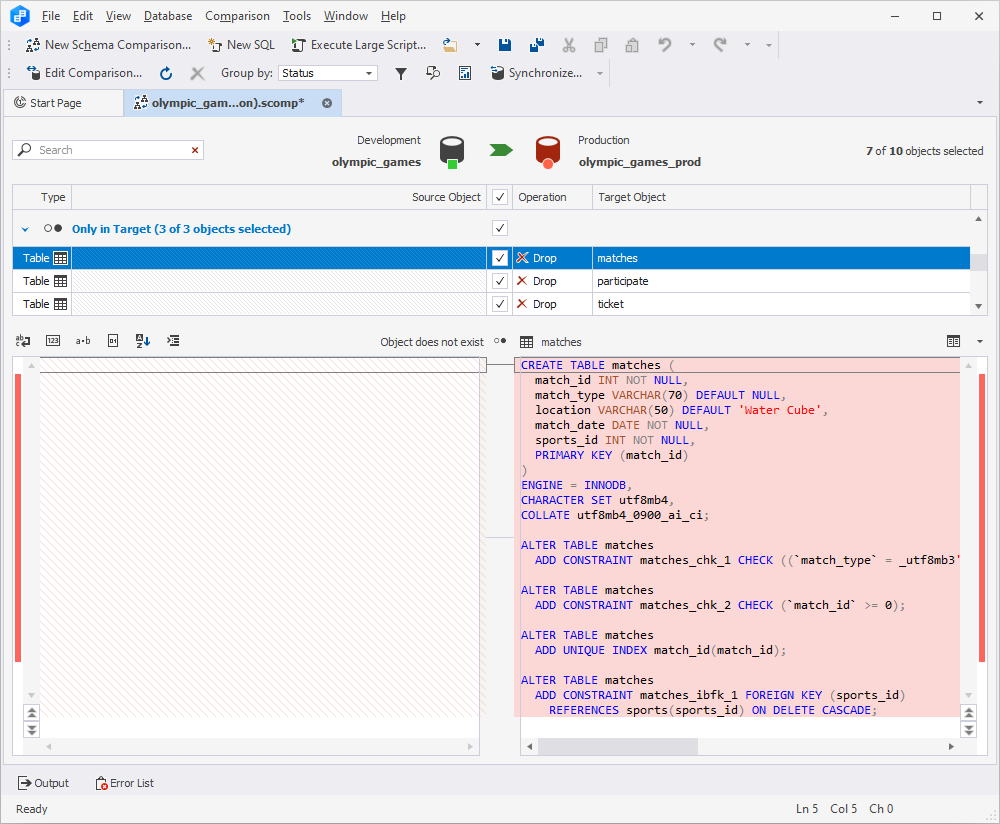The height and width of the screenshot is (824, 1000).
Task: Click Edit Comparison button
Action: click(84, 73)
